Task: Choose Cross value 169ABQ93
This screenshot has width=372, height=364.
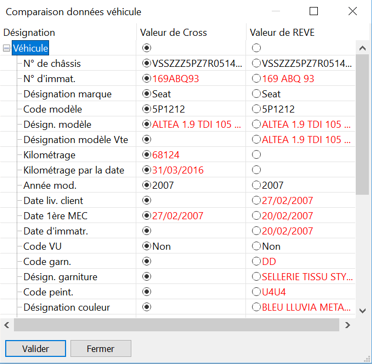Action: 146,79
